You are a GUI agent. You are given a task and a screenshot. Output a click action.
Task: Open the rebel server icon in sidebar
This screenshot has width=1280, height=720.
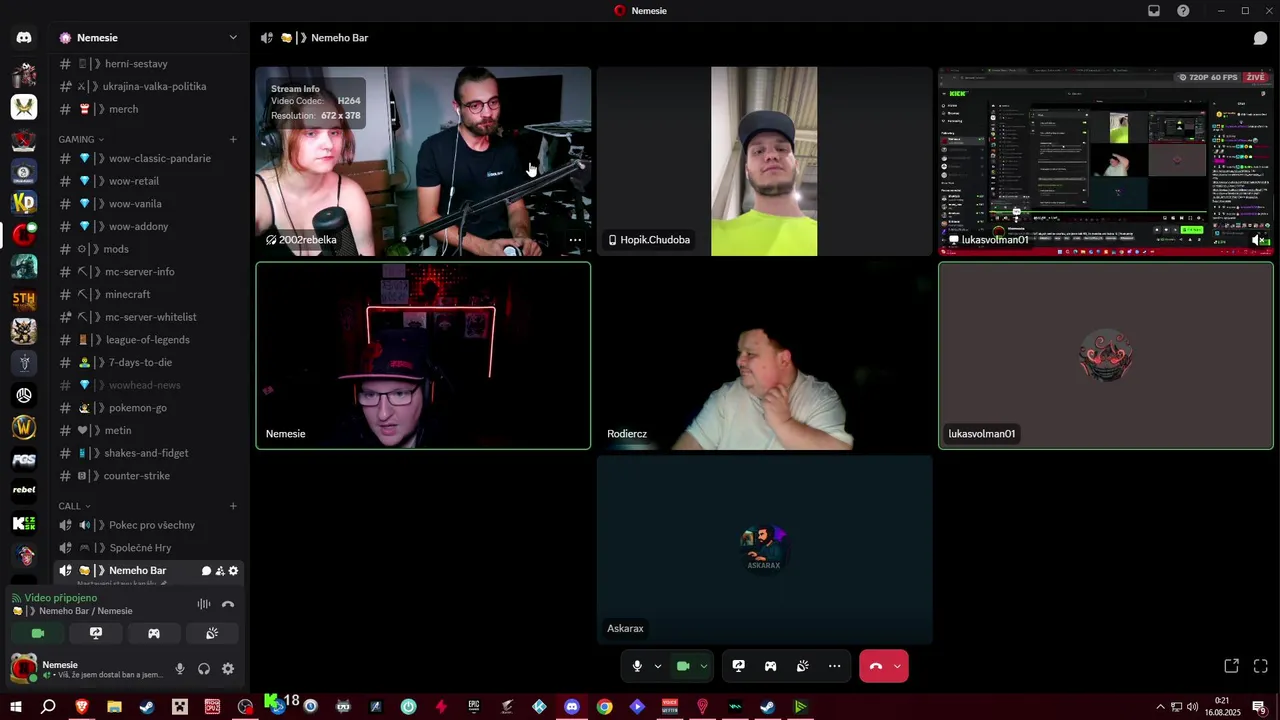click(24, 490)
